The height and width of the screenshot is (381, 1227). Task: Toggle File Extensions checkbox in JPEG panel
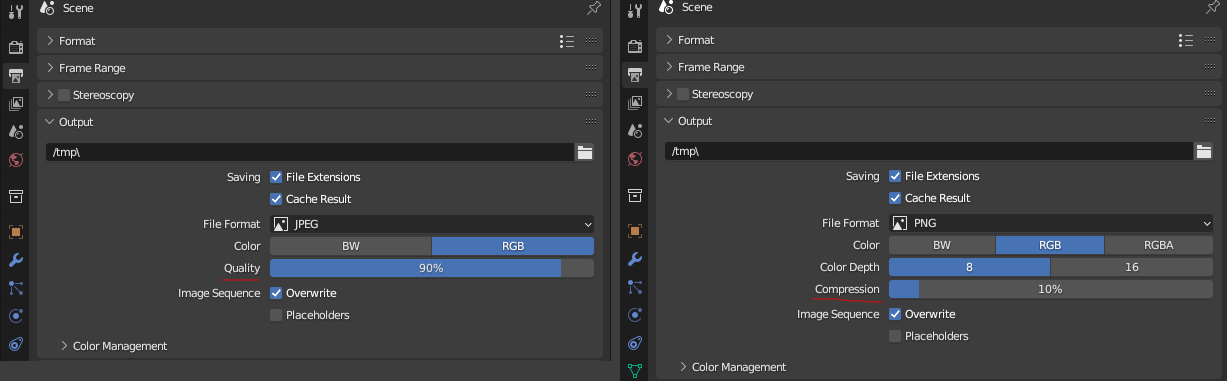(276, 177)
